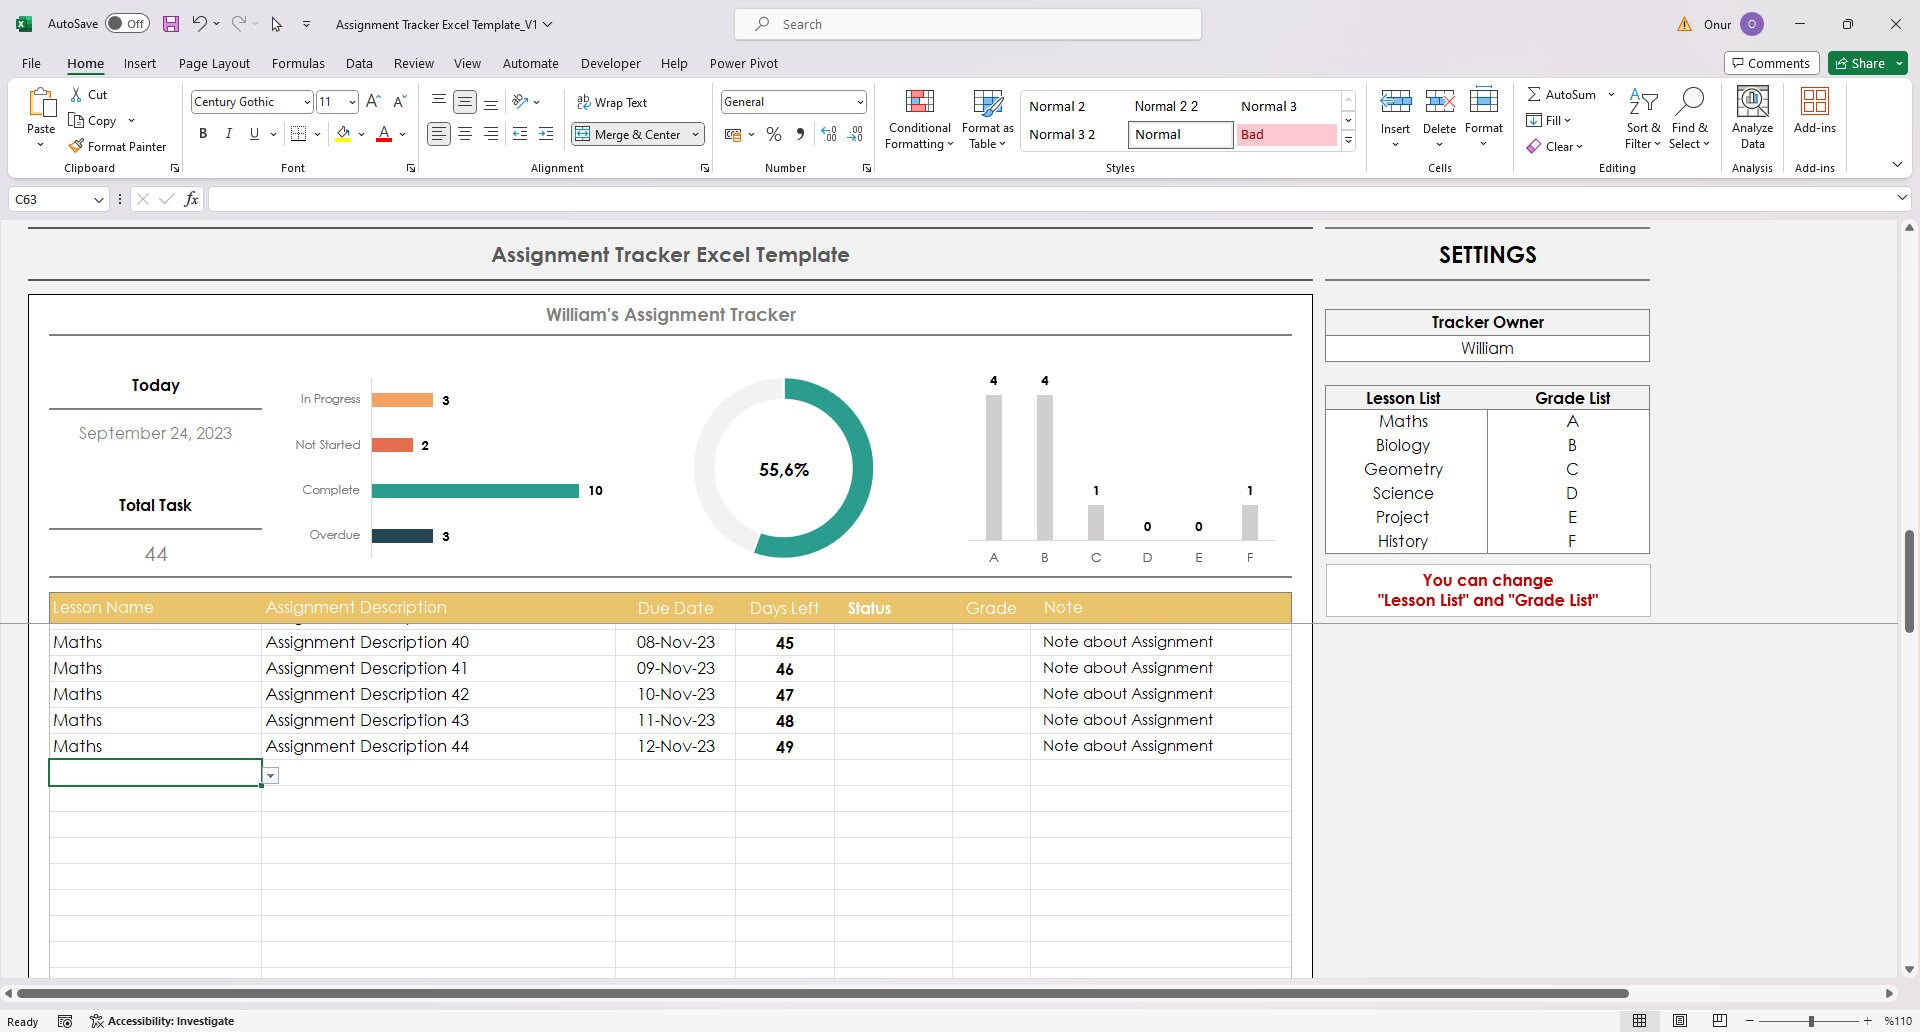Open Sort & Filter options
This screenshot has height=1032, width=1920.
point(1644,118)
